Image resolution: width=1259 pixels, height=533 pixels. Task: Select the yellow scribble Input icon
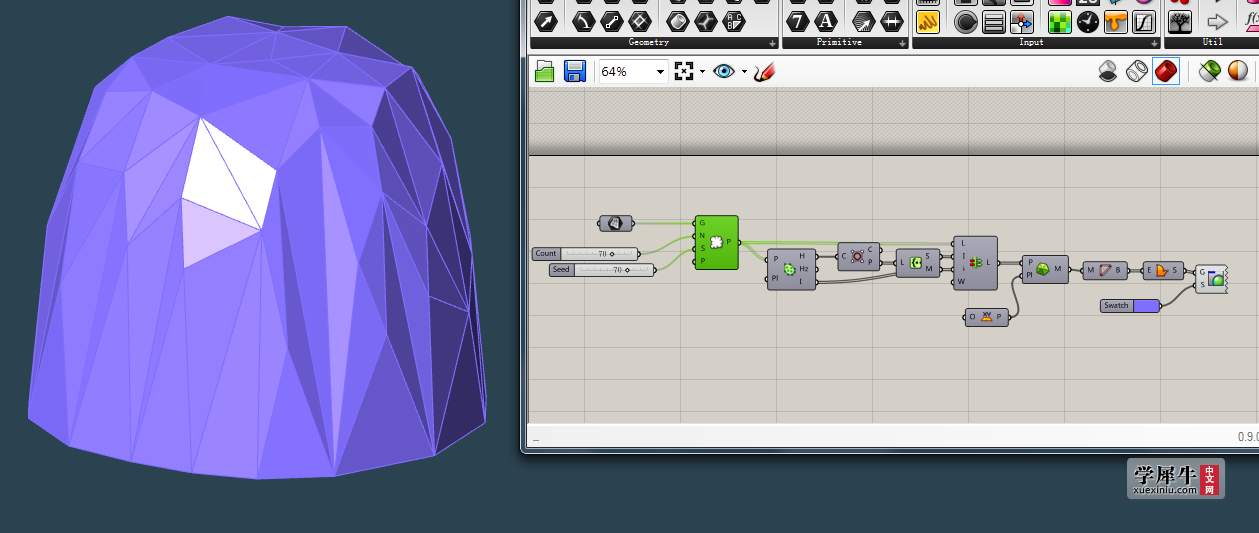928,21
